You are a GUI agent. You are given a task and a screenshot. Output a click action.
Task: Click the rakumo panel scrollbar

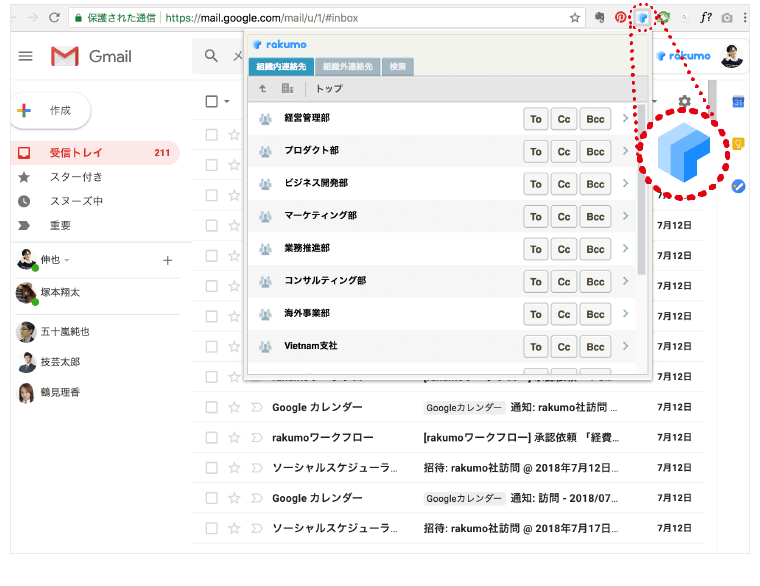tap(641, 189)
